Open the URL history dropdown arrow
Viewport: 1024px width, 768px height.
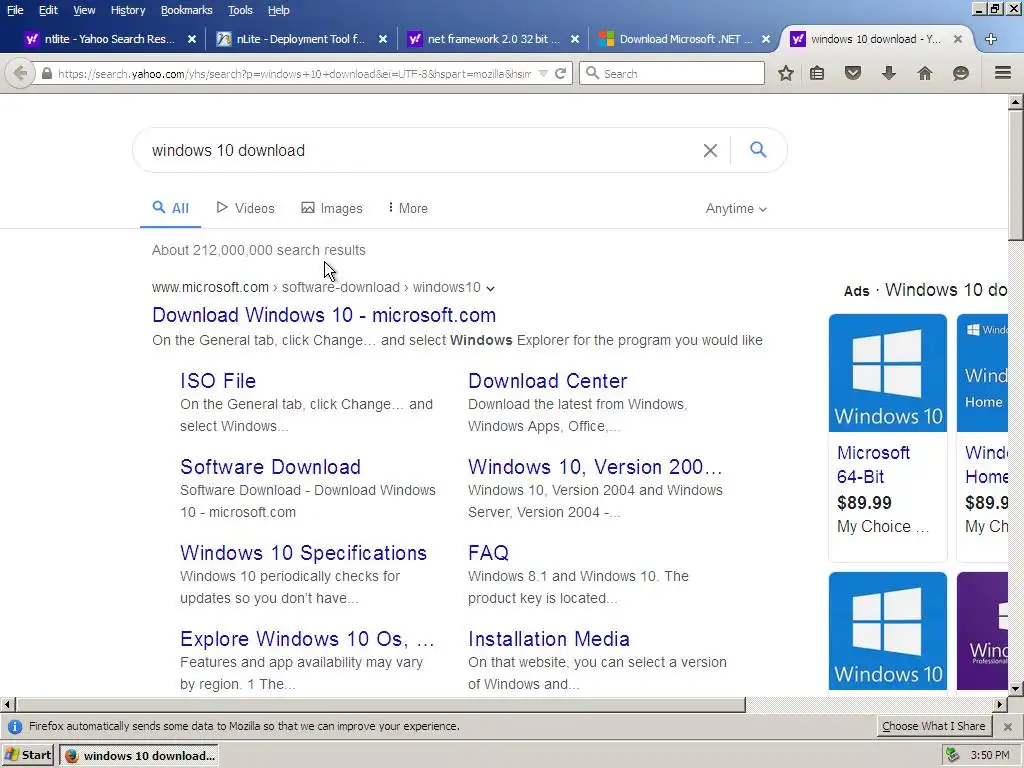point(543,74)
